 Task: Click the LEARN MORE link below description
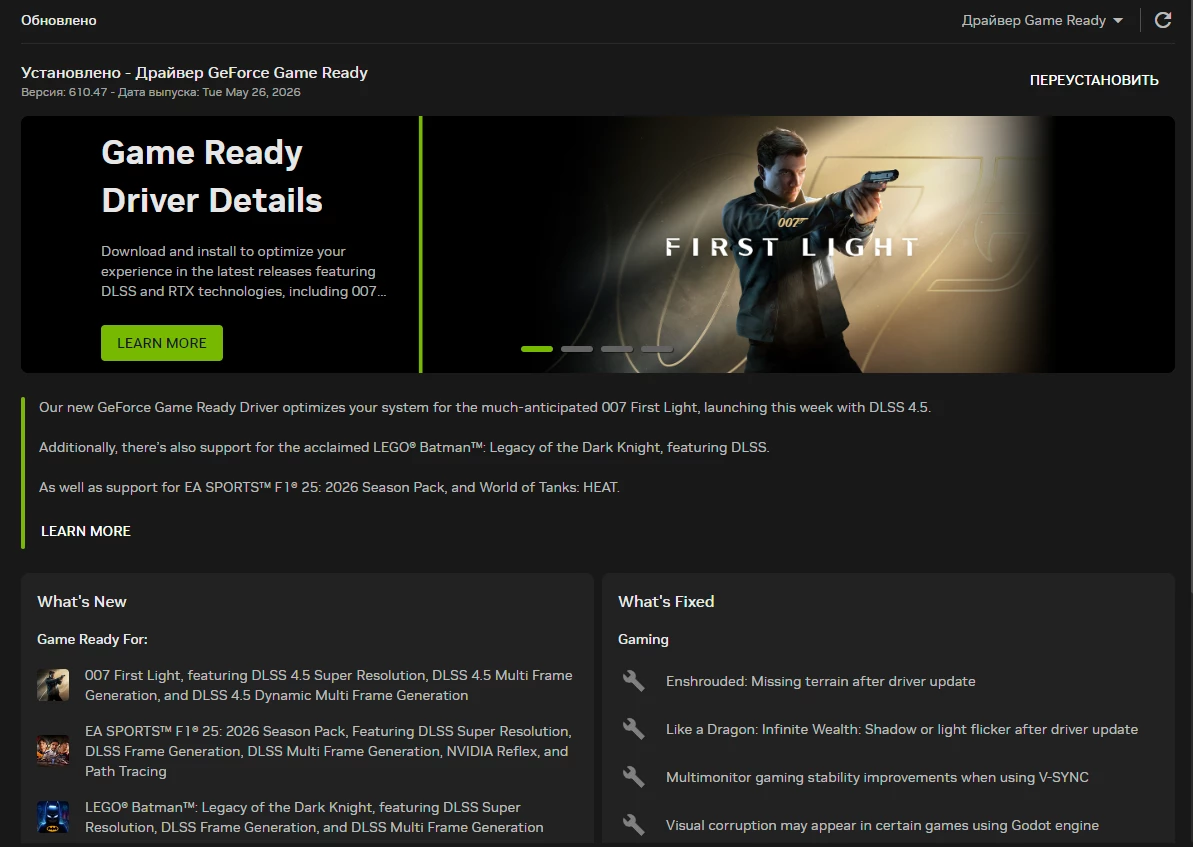pos(86,531)
